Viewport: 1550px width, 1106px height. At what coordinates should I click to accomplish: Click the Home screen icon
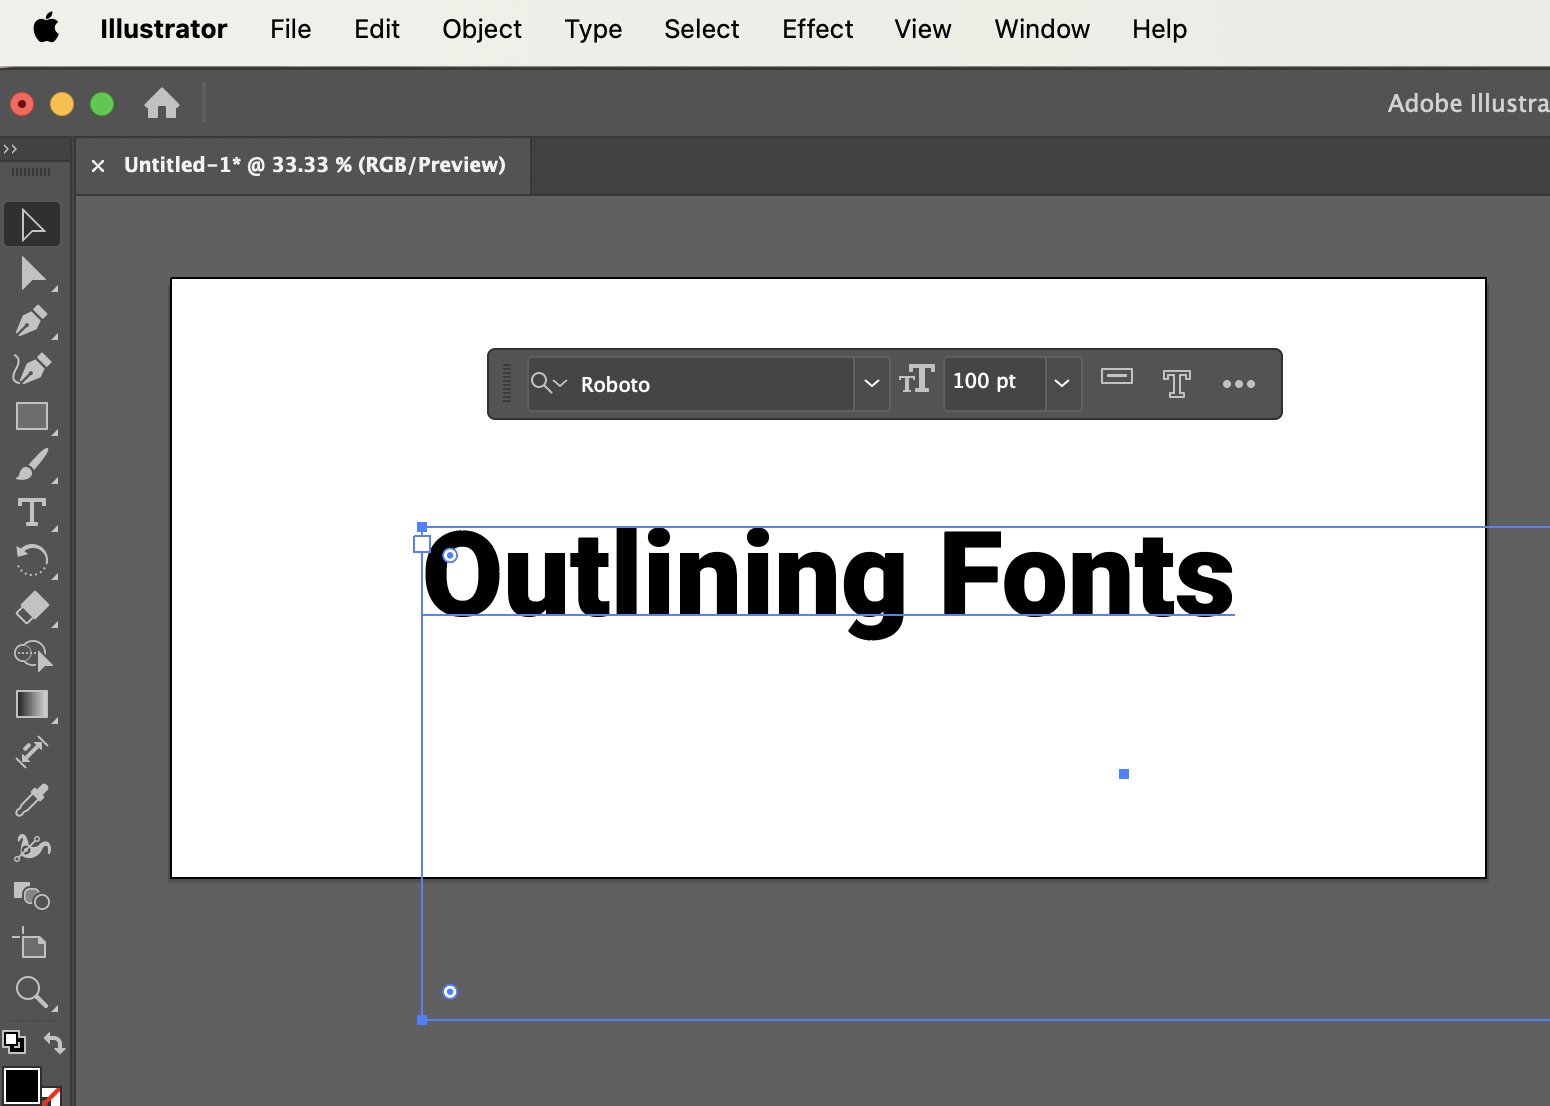click(161, 103)
